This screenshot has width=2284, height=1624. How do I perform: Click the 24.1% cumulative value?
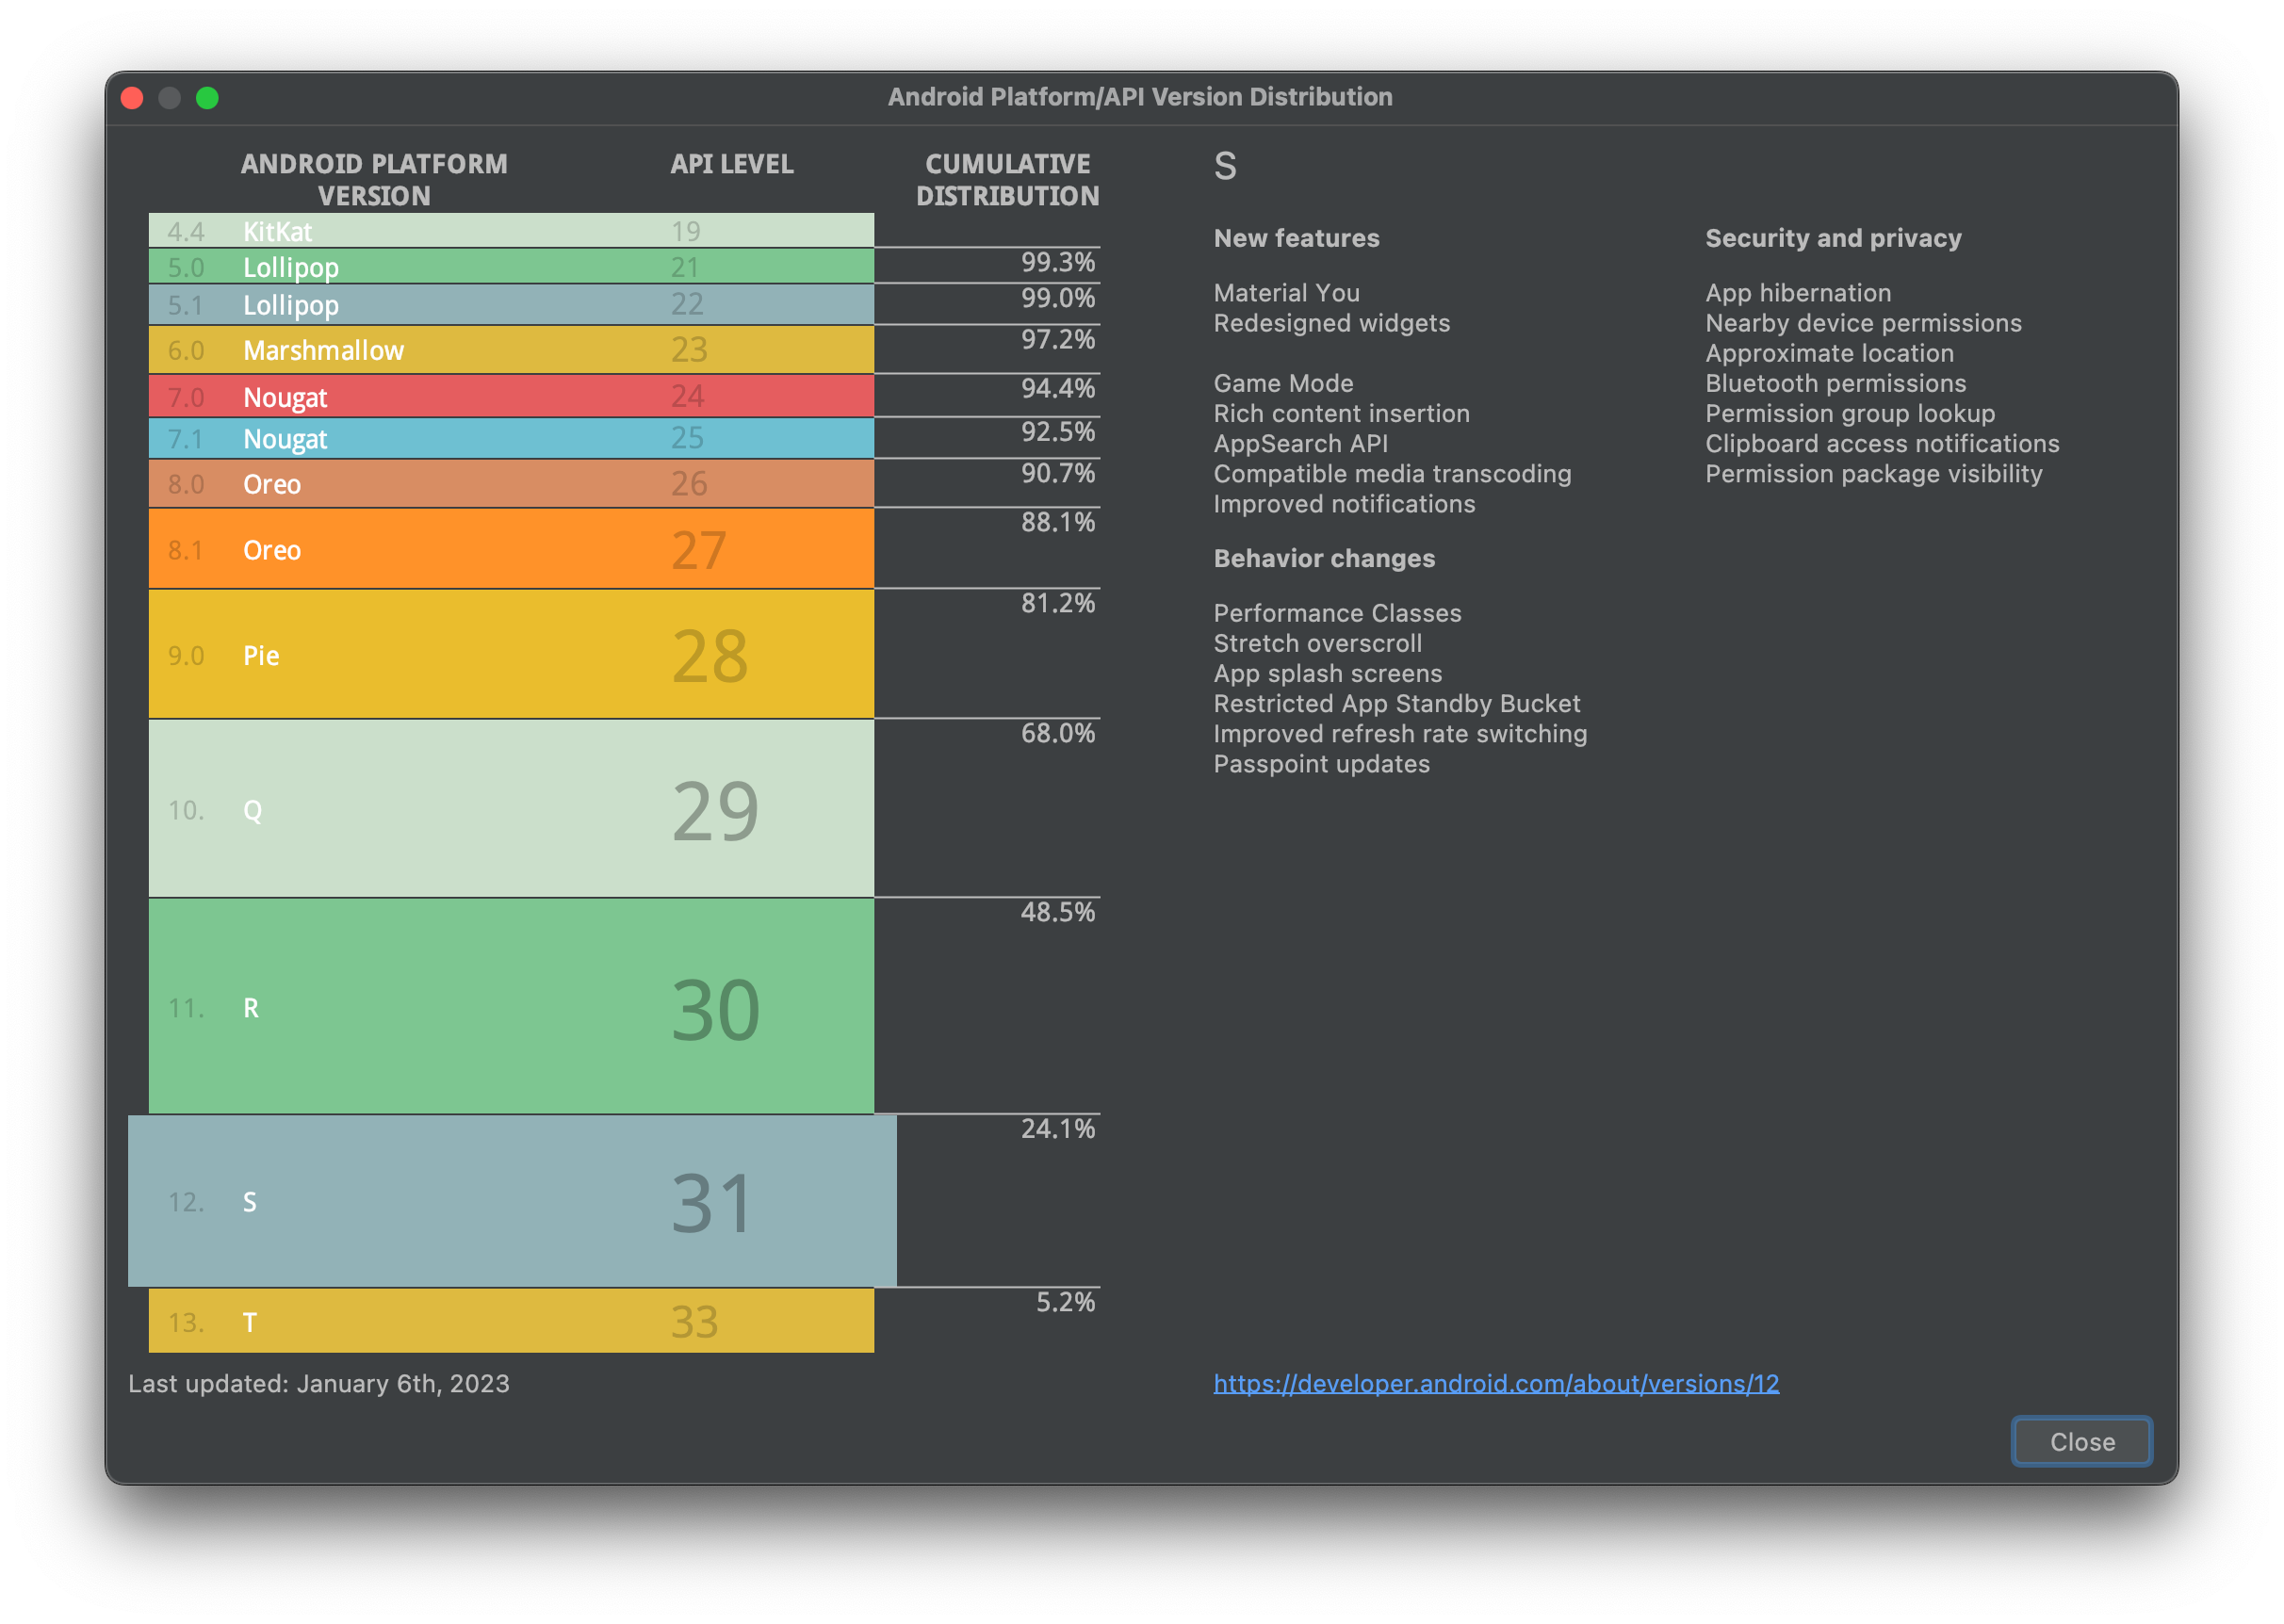[1057, 1129]
